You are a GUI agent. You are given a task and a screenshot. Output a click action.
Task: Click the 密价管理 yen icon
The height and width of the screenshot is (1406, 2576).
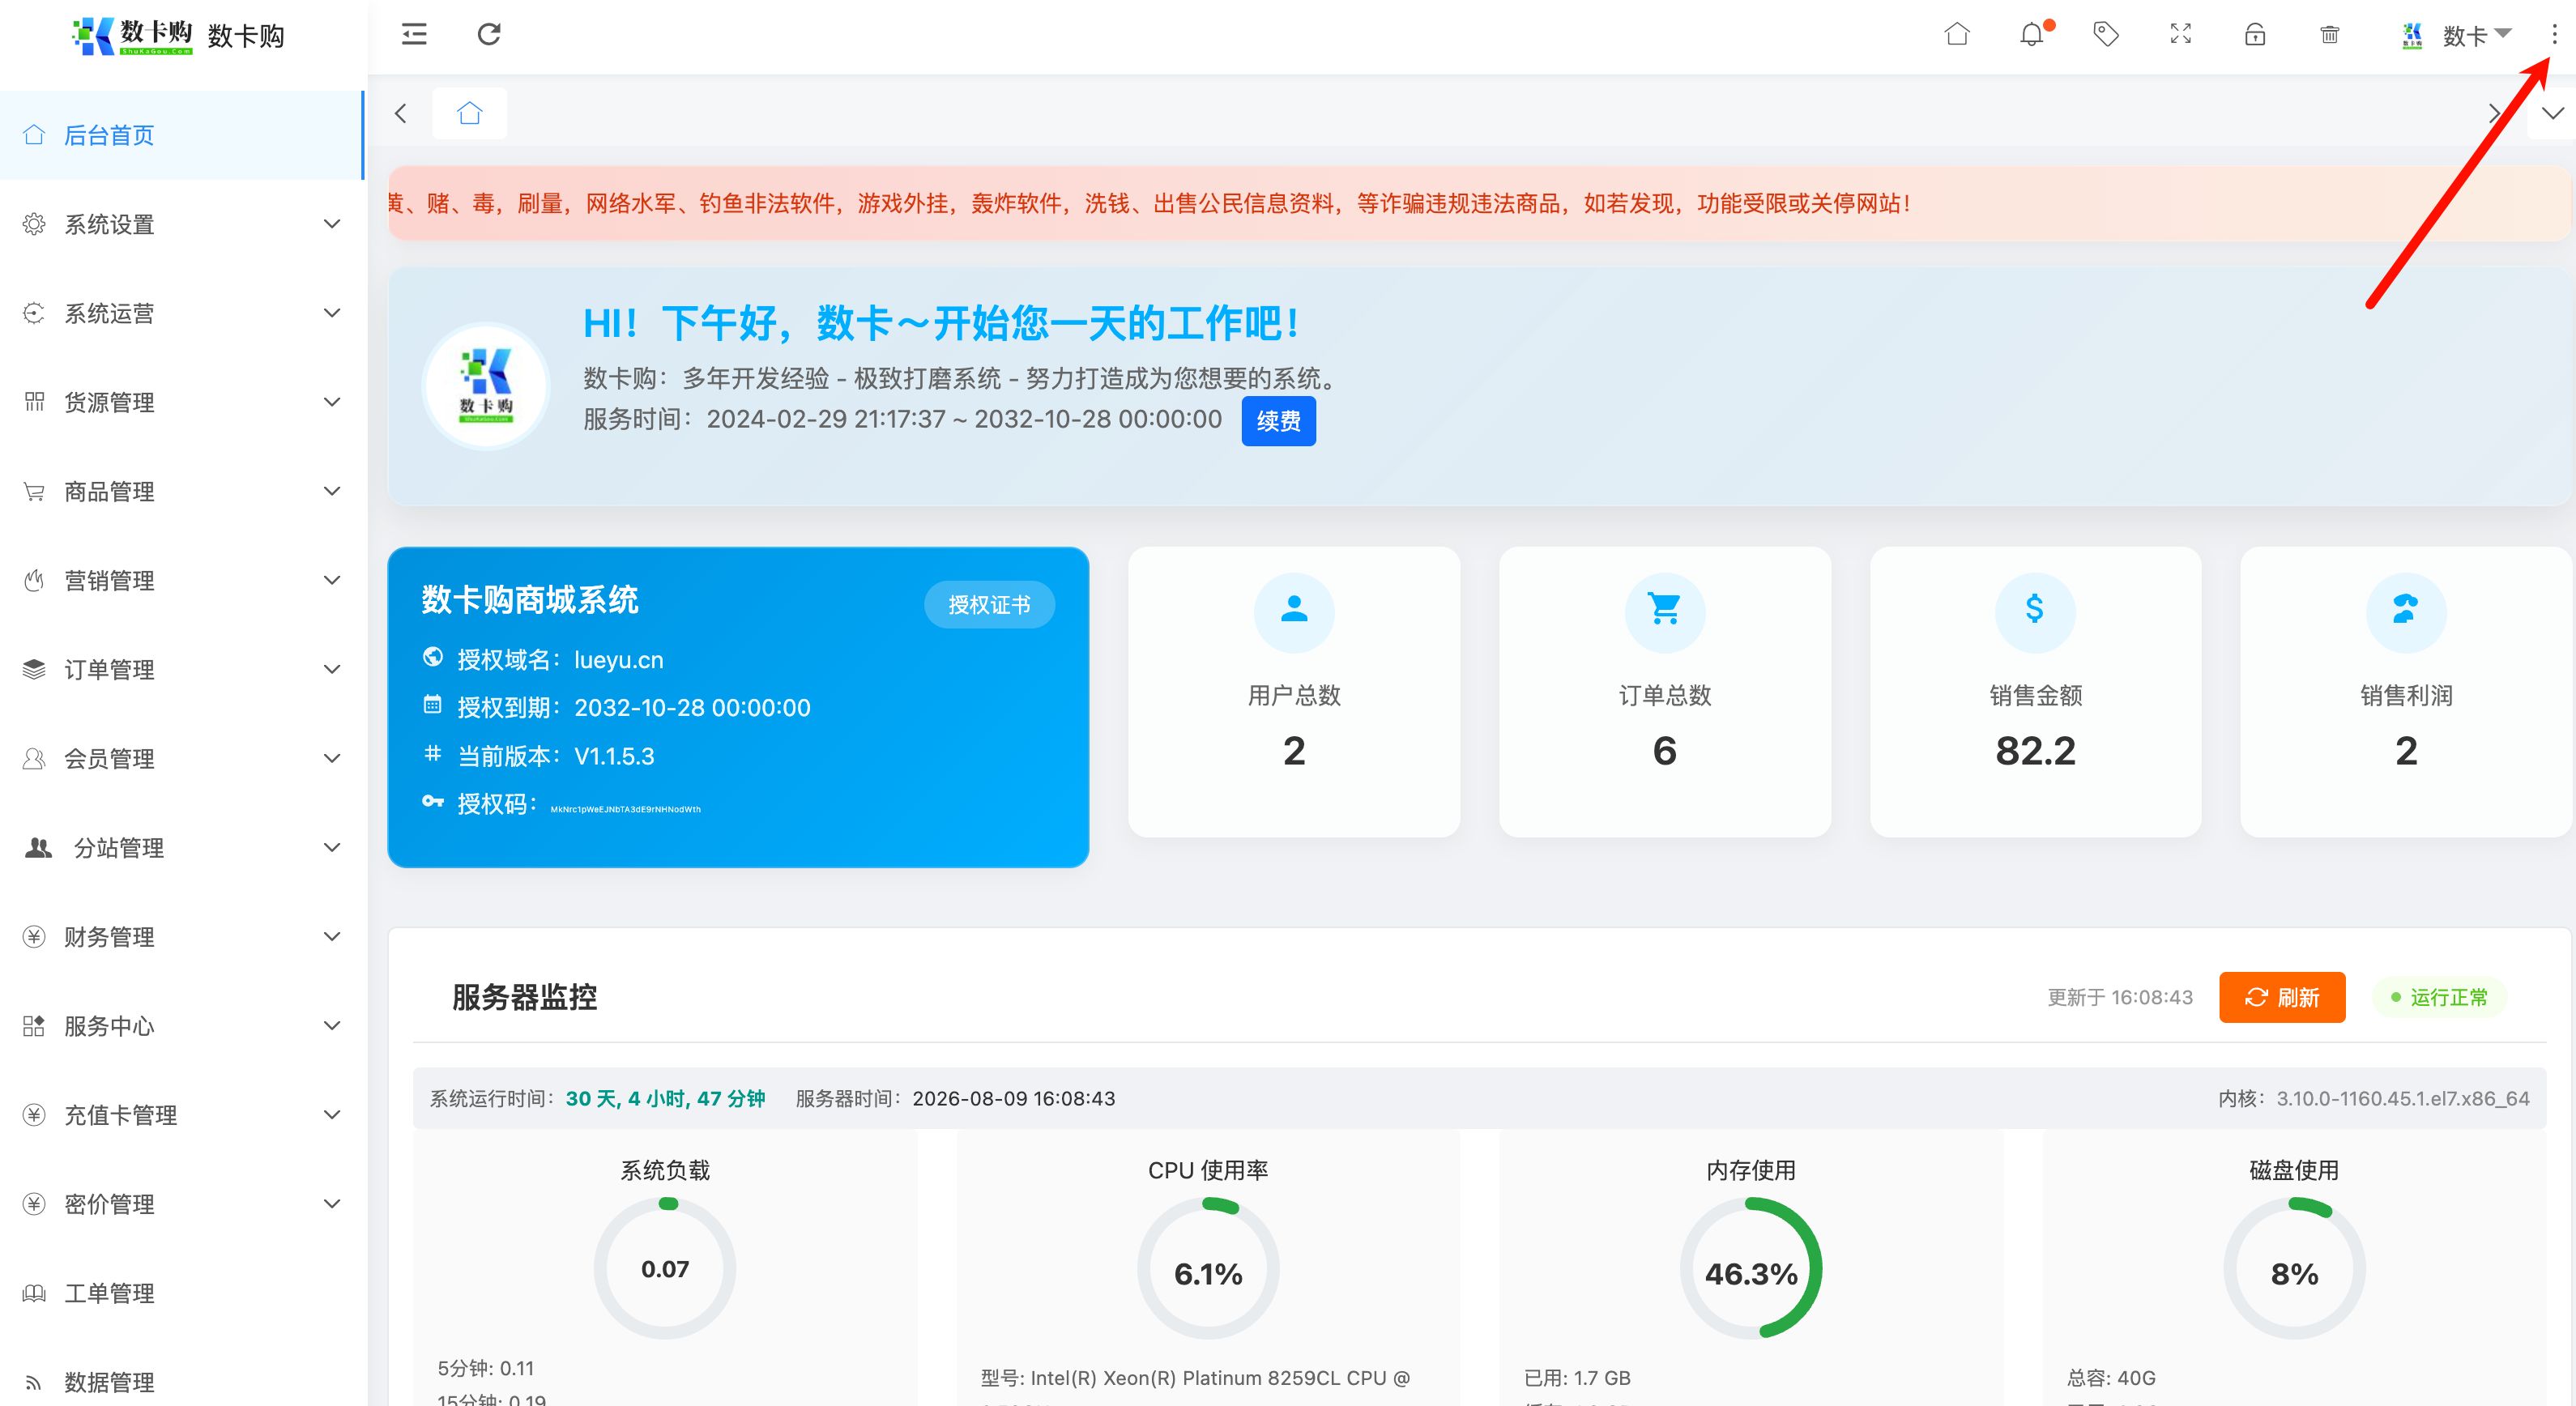point(34,1203)
